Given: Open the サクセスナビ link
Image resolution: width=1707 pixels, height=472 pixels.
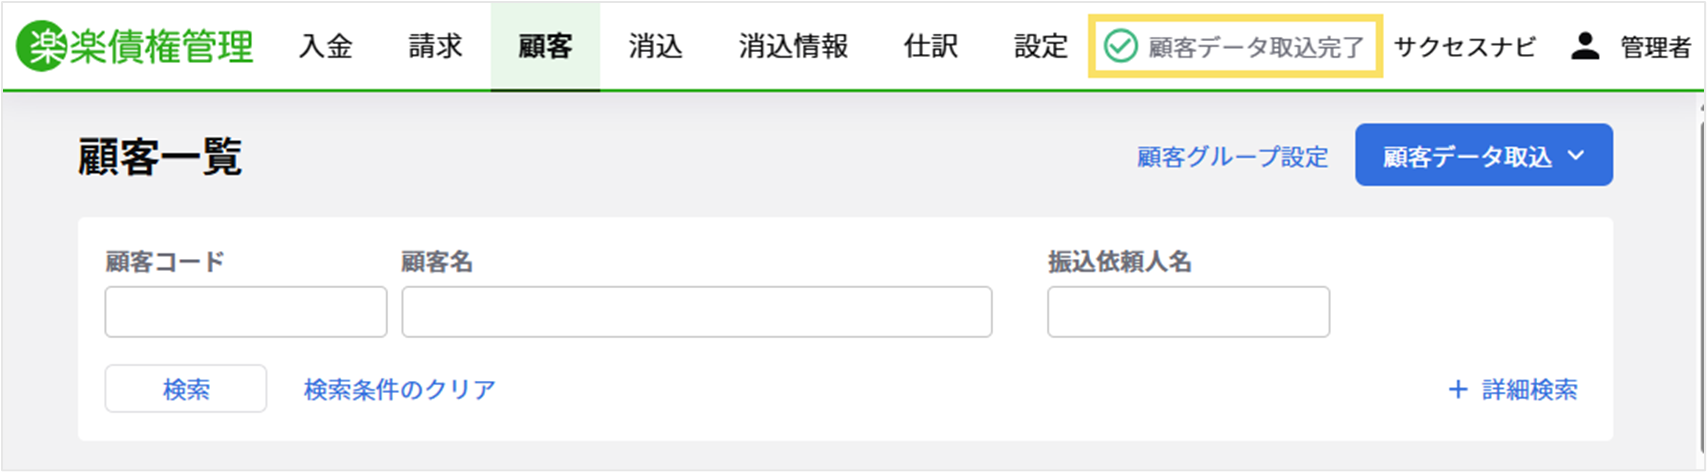Looking at the screenshot, I should point(1465,46).
